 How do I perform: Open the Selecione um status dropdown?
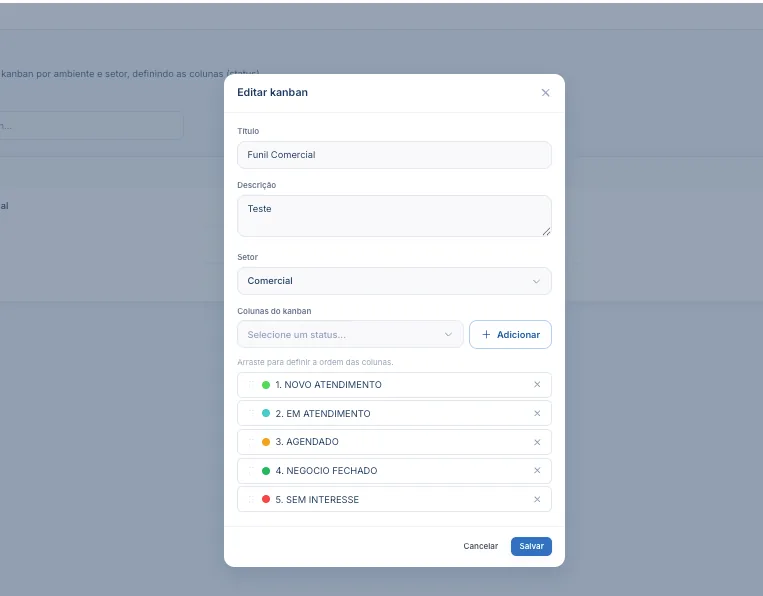coord(350,334)
